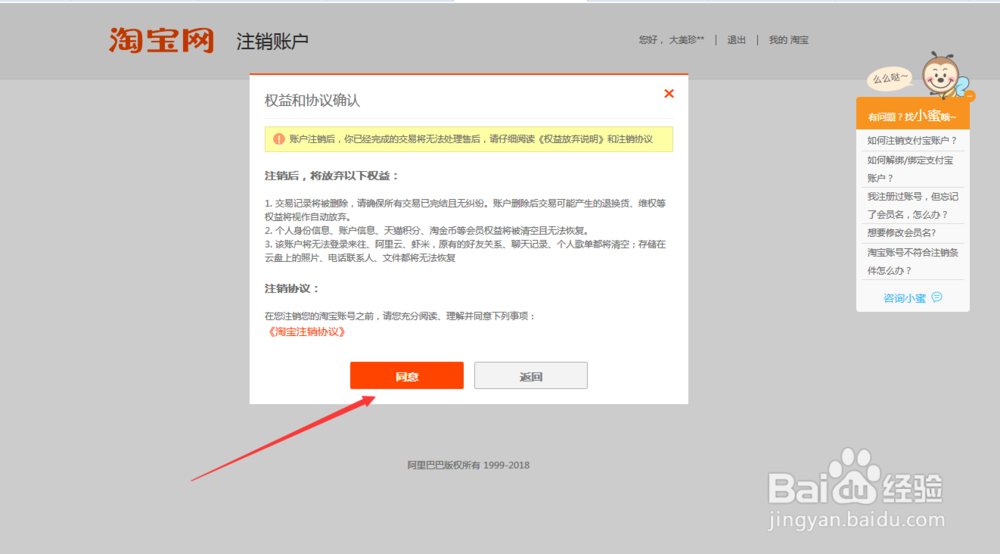Click the 返回 button
1000x554 pixels.
click(531, 375)
